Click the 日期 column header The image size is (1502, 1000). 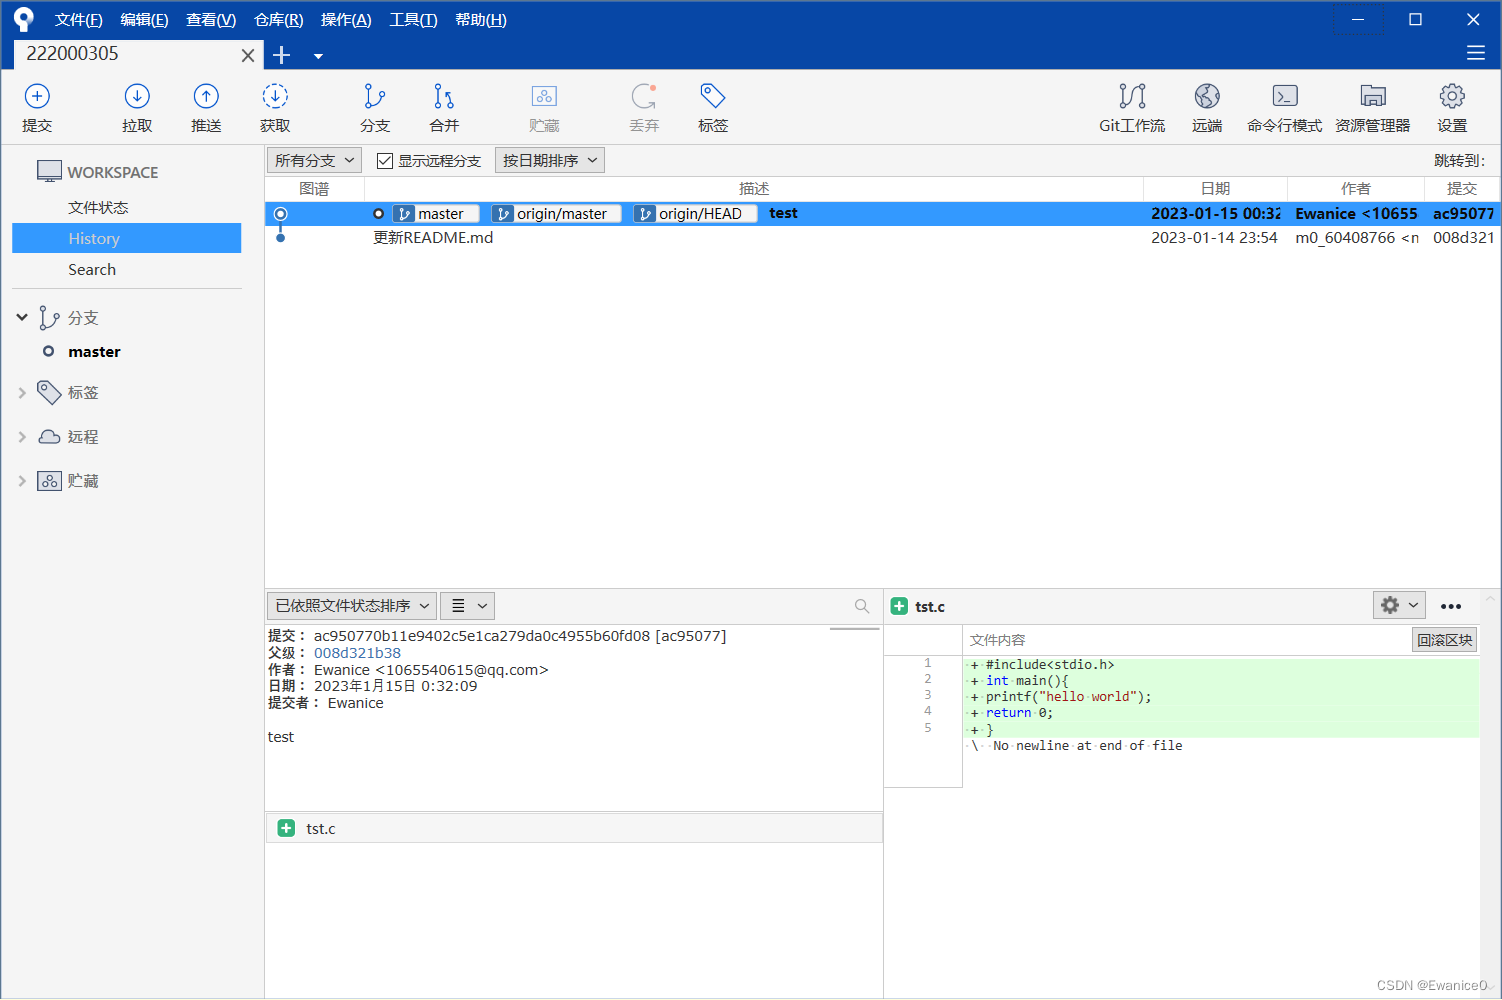pos(1215,188)
